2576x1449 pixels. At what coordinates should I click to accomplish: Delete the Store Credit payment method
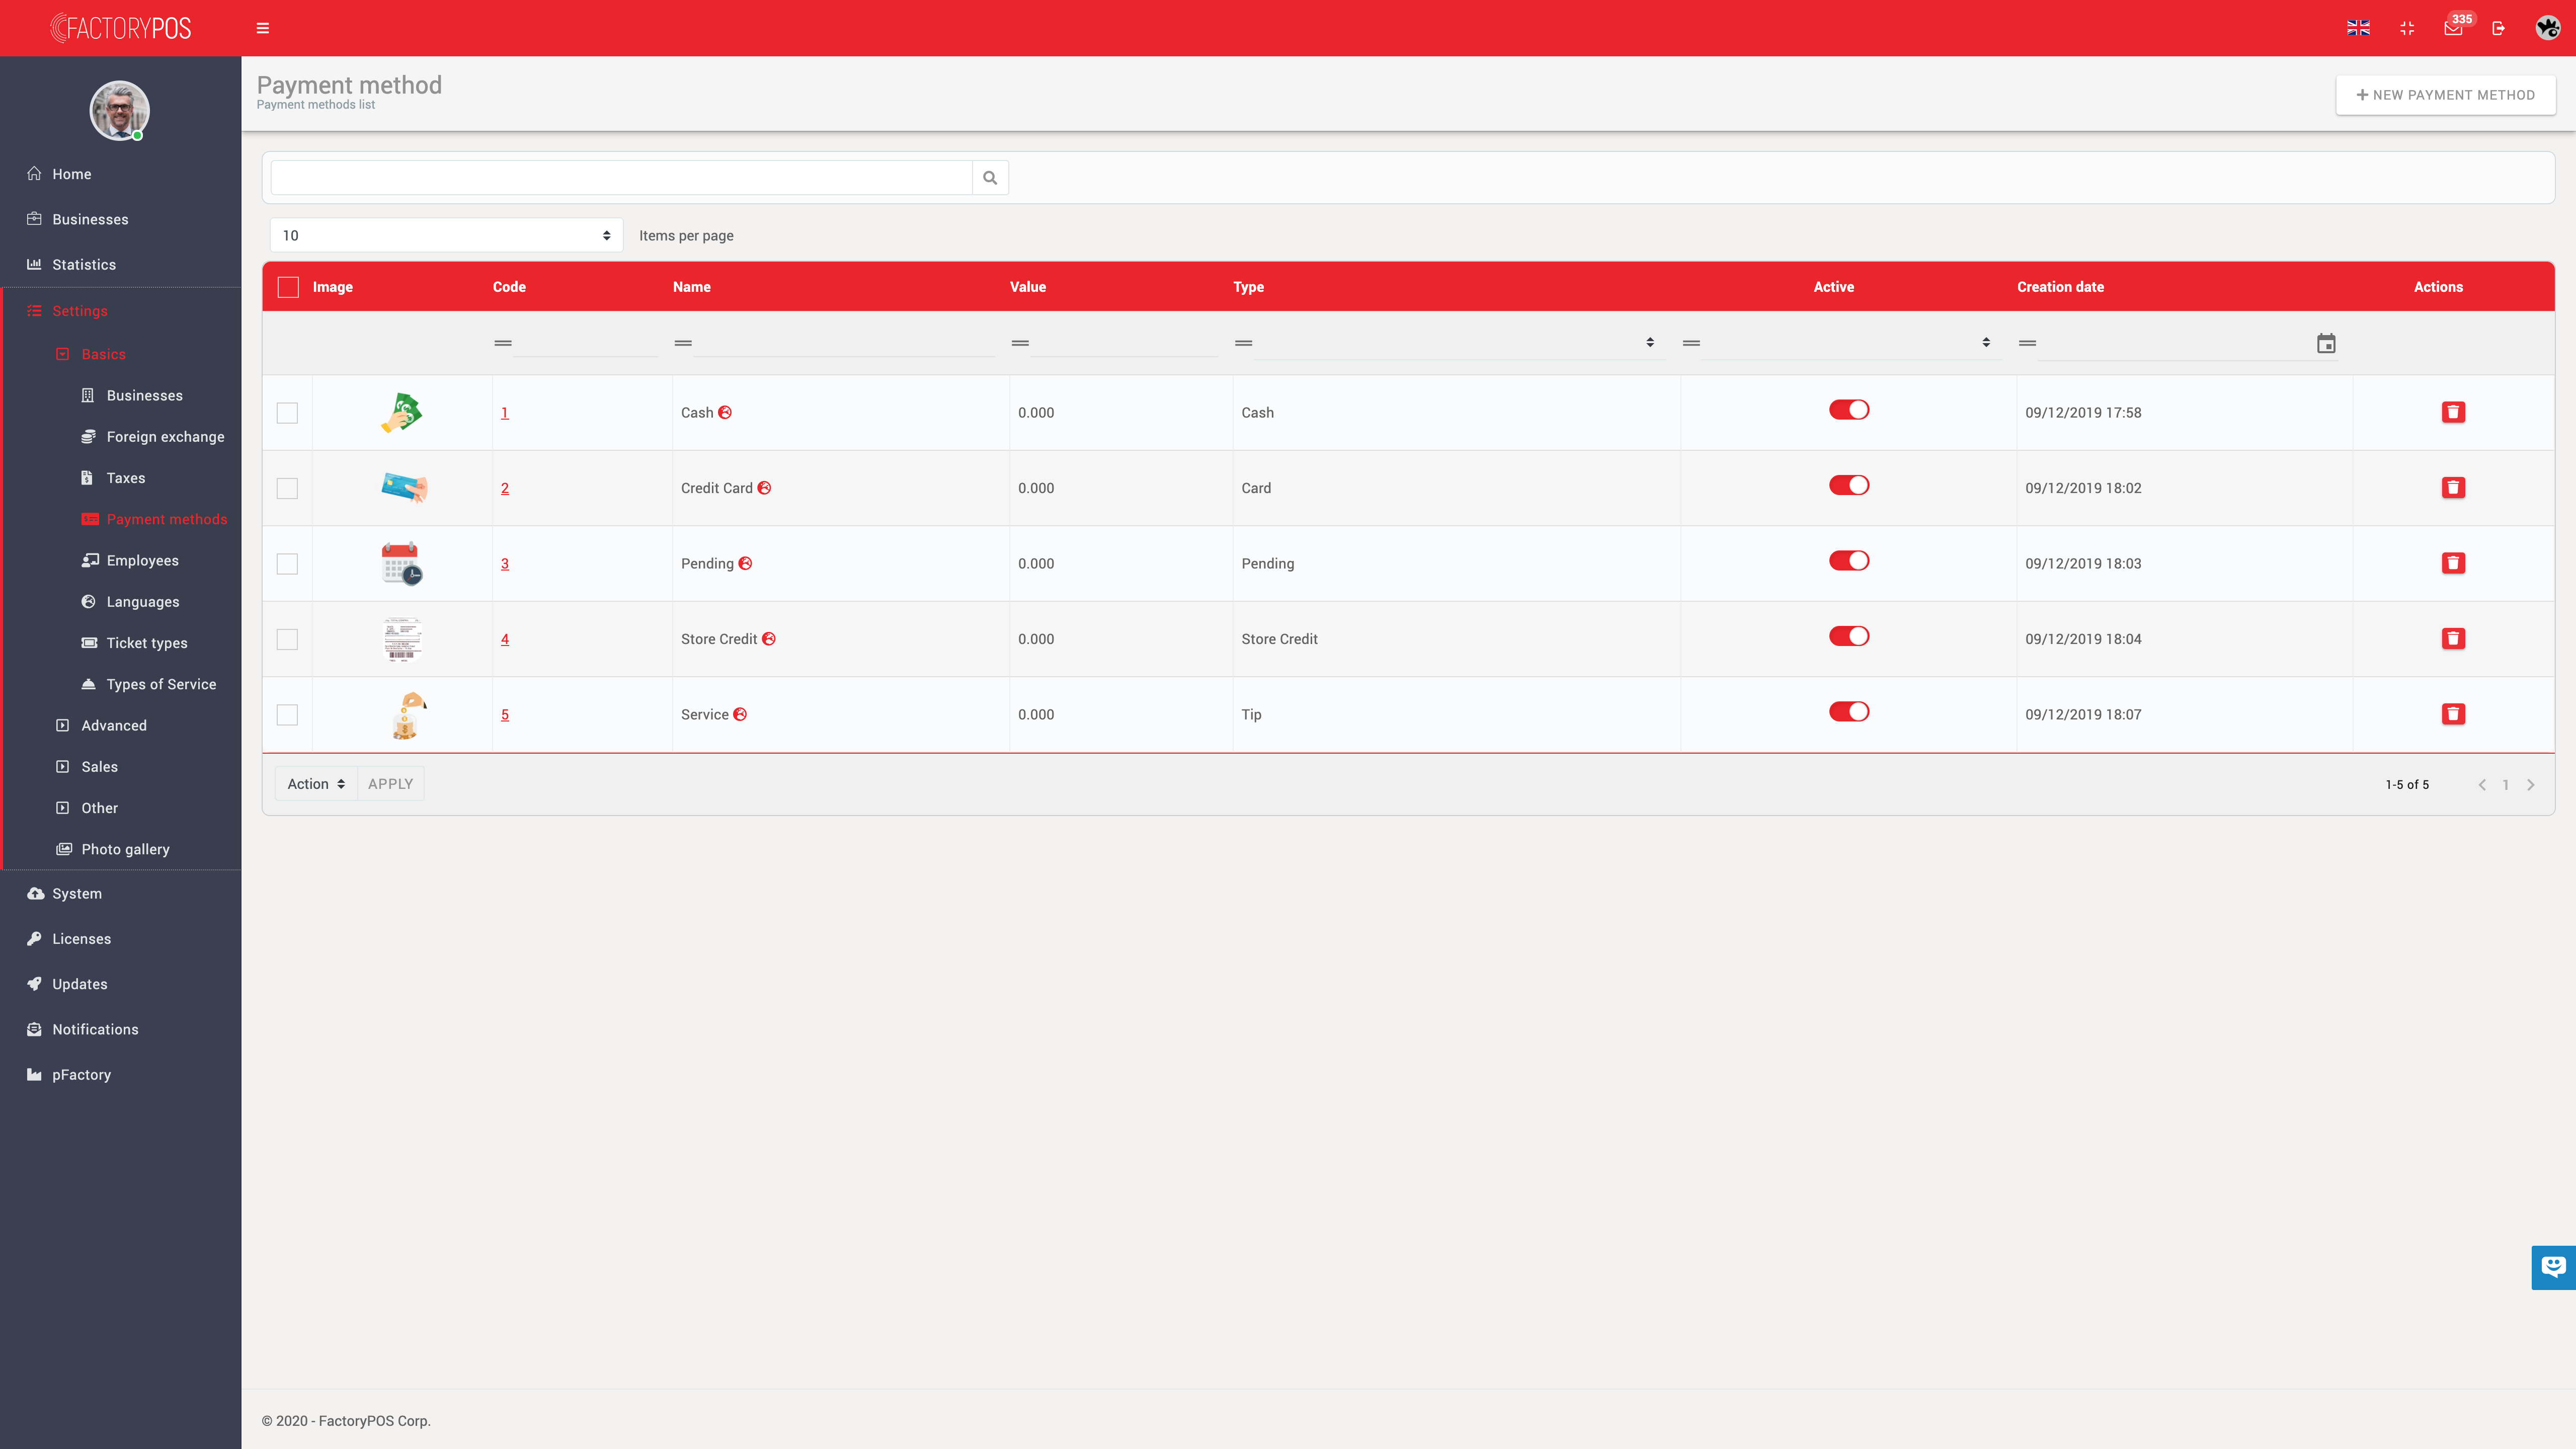(2453, 639)
